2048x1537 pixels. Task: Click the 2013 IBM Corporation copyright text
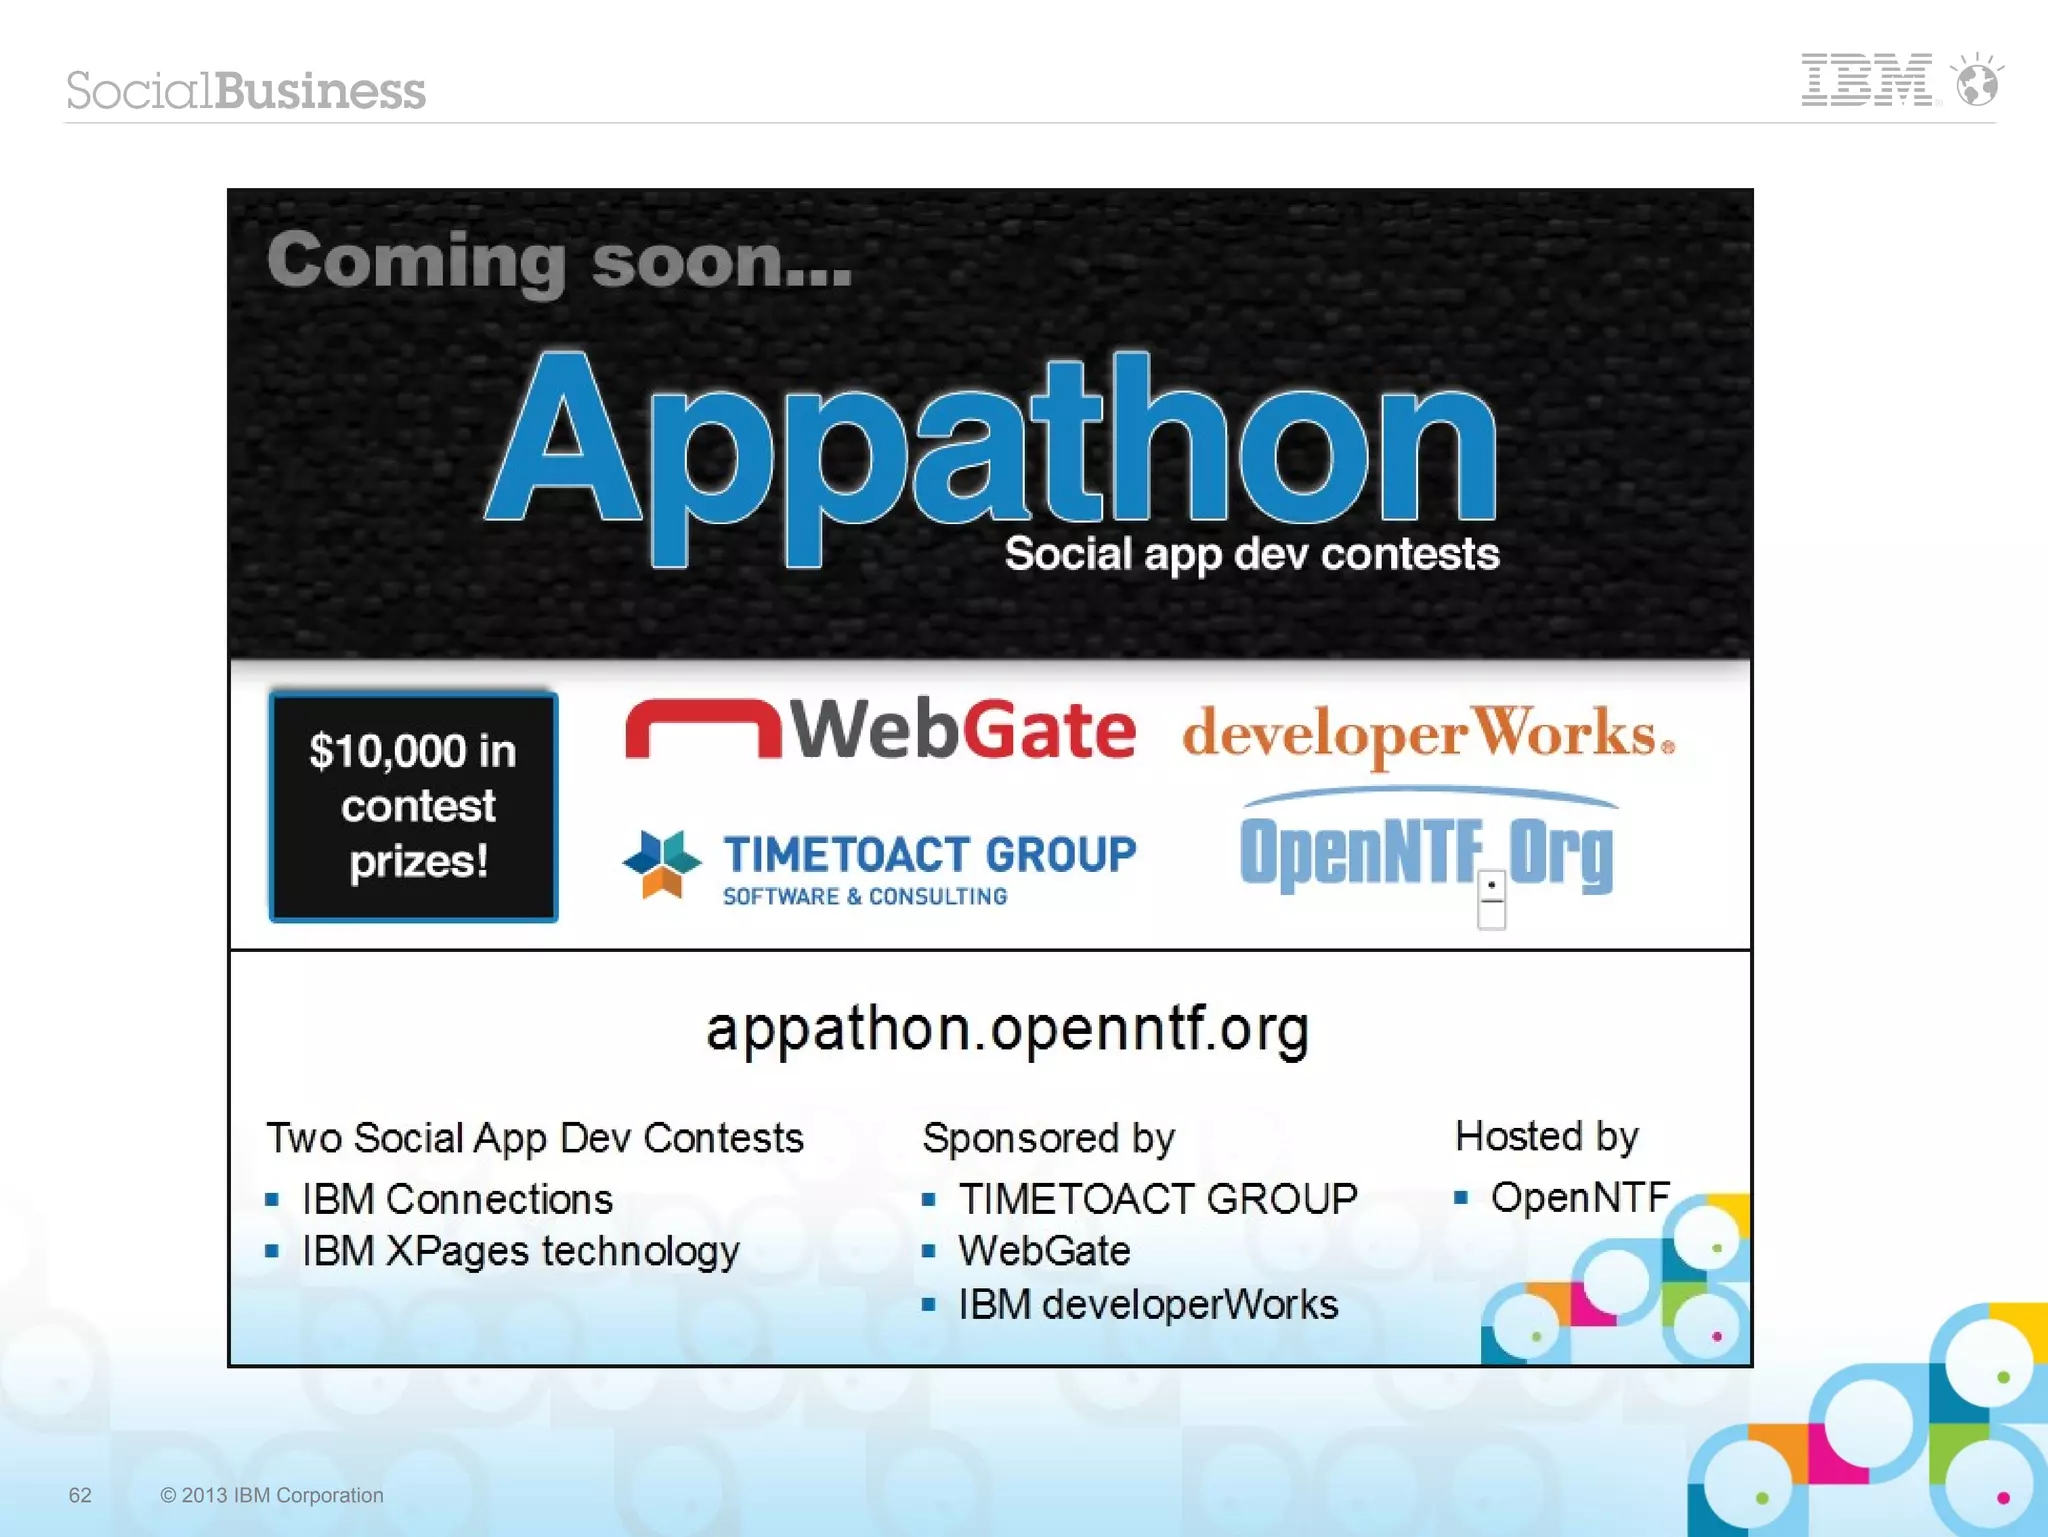[272, 1495]
